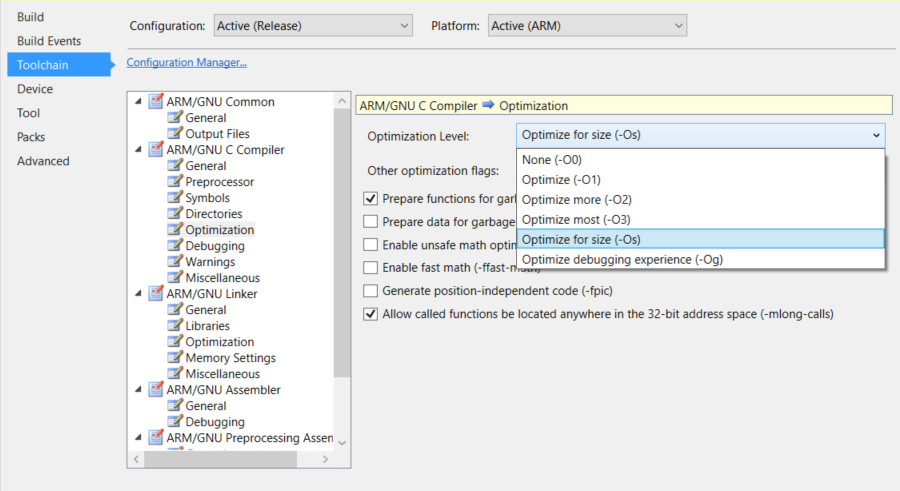Uncheck the -mlong-calls option checkbox
900x491 pixels.
coord(371,314)
